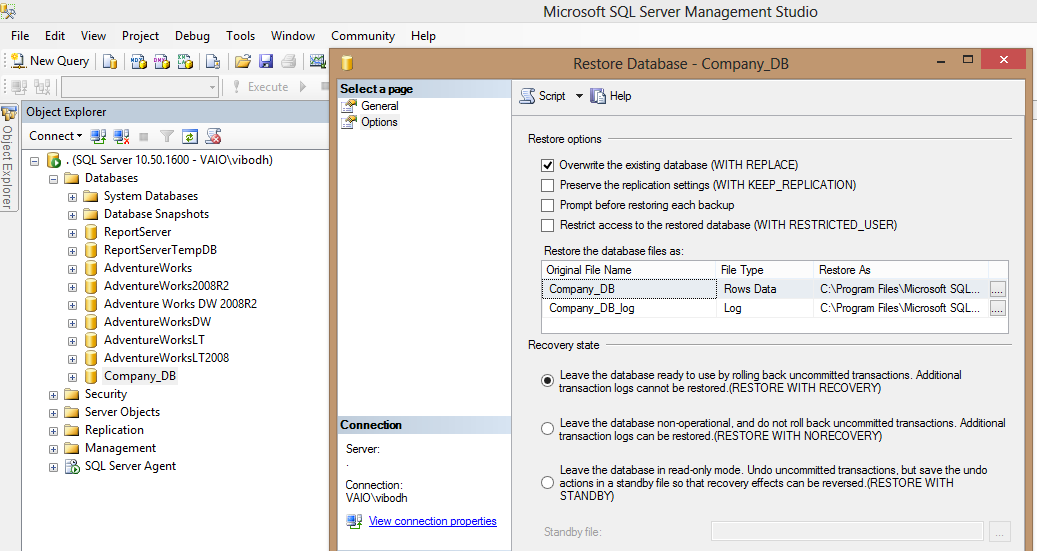This screenshot has height=551, width=1037.
Task: Uncheck Overwrite the existing database option
Action: [x=547, y=165]
